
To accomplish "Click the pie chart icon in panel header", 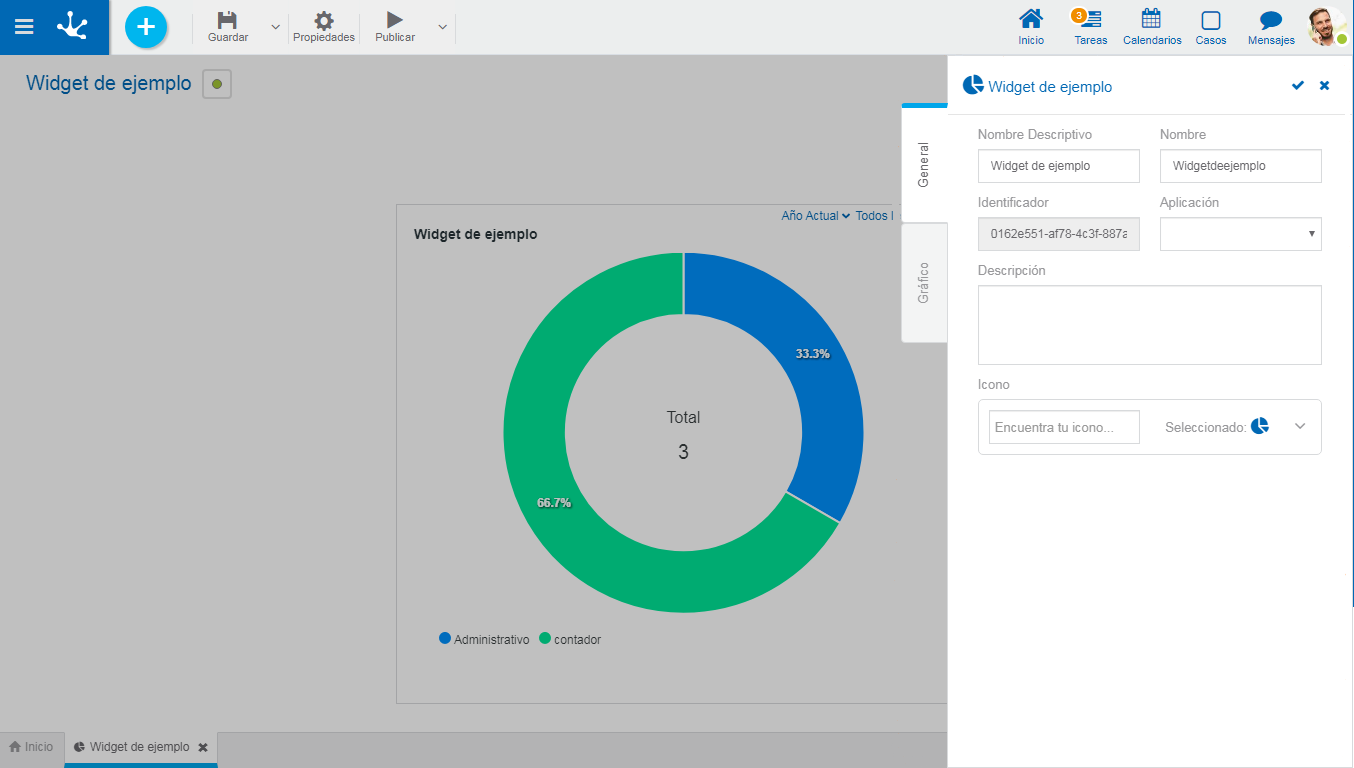I will pyautogui.click(x=973, y=85).
